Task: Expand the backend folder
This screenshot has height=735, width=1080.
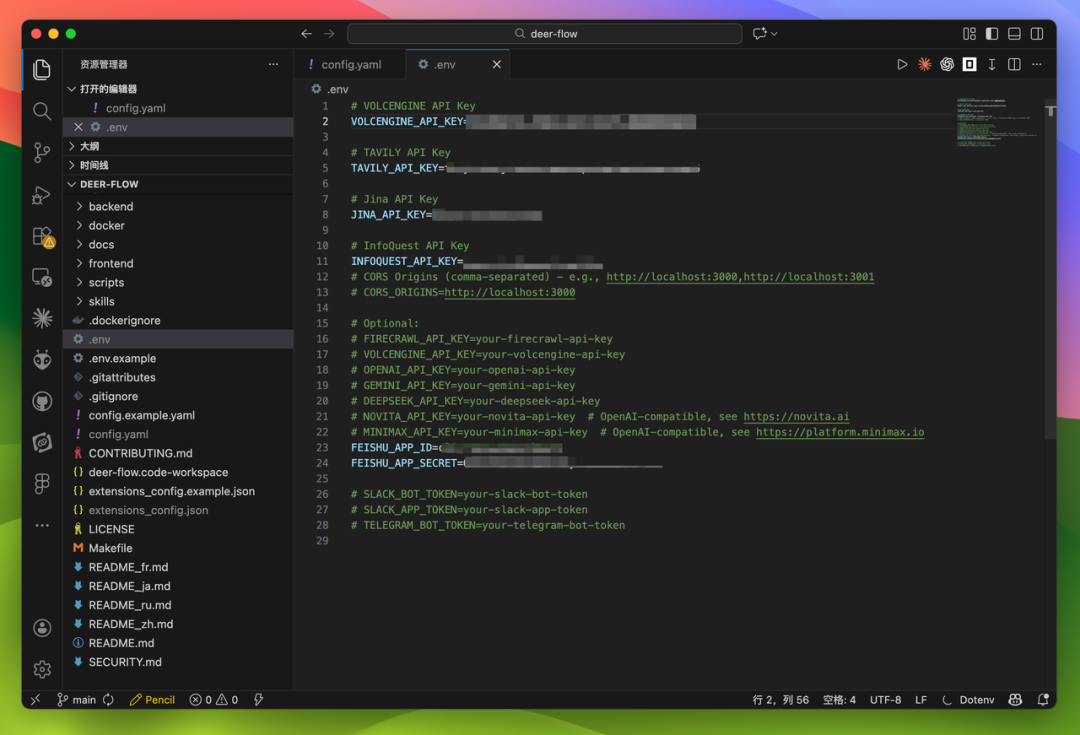Action: pos(110,207)
